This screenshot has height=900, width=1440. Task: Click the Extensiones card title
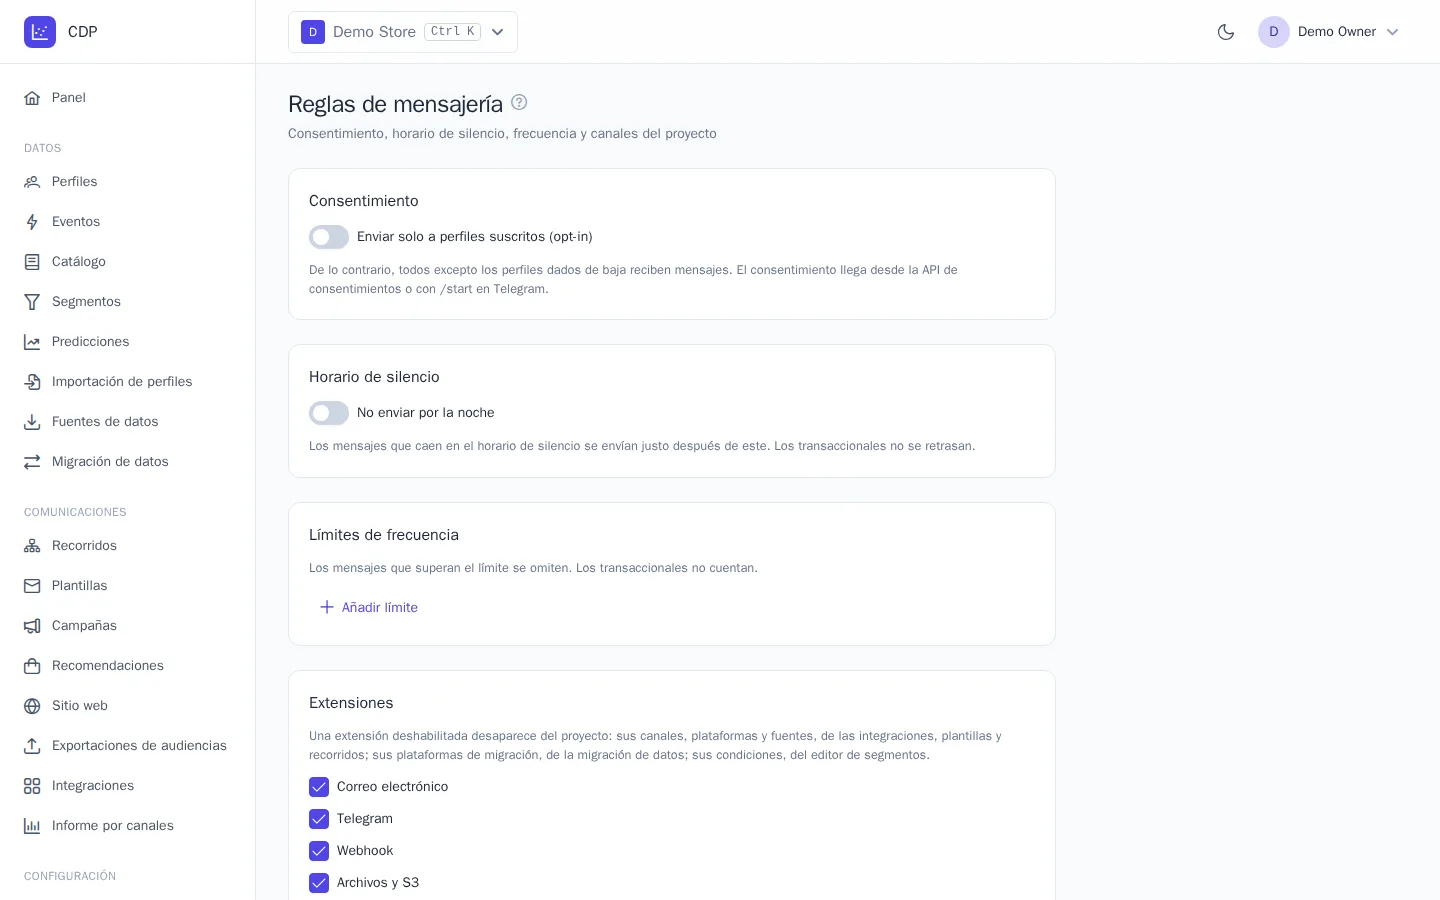coord(351,703)
